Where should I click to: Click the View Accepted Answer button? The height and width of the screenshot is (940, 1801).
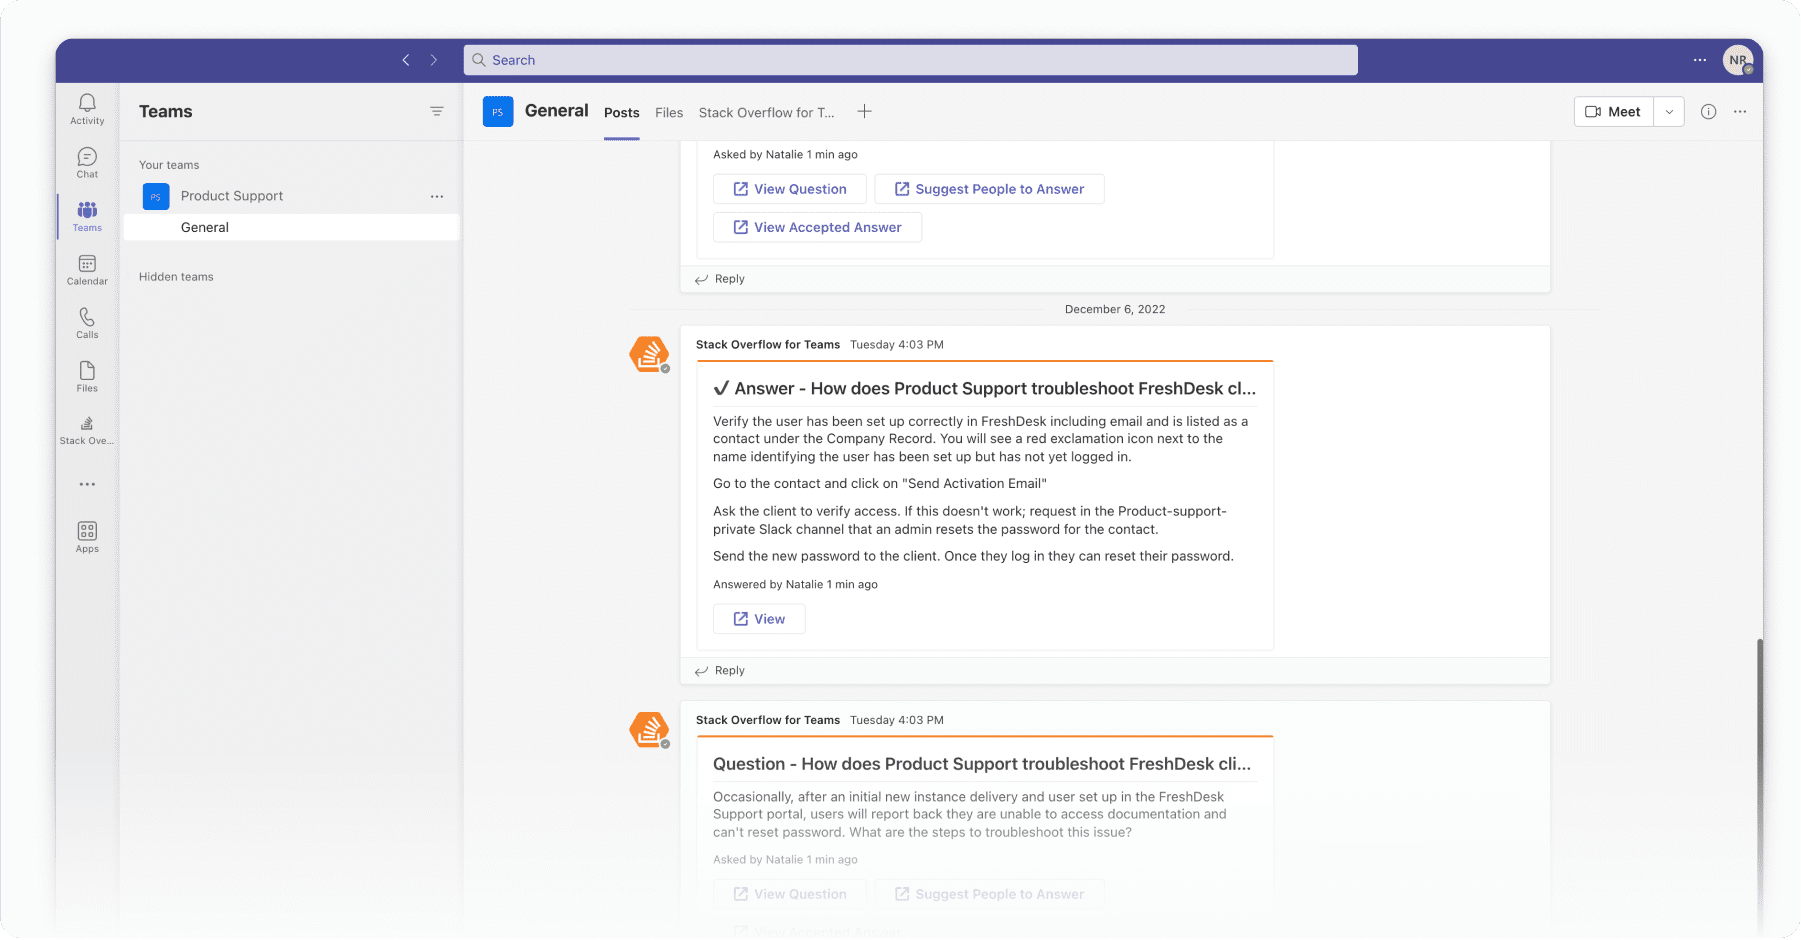click(x=818, y=227)
